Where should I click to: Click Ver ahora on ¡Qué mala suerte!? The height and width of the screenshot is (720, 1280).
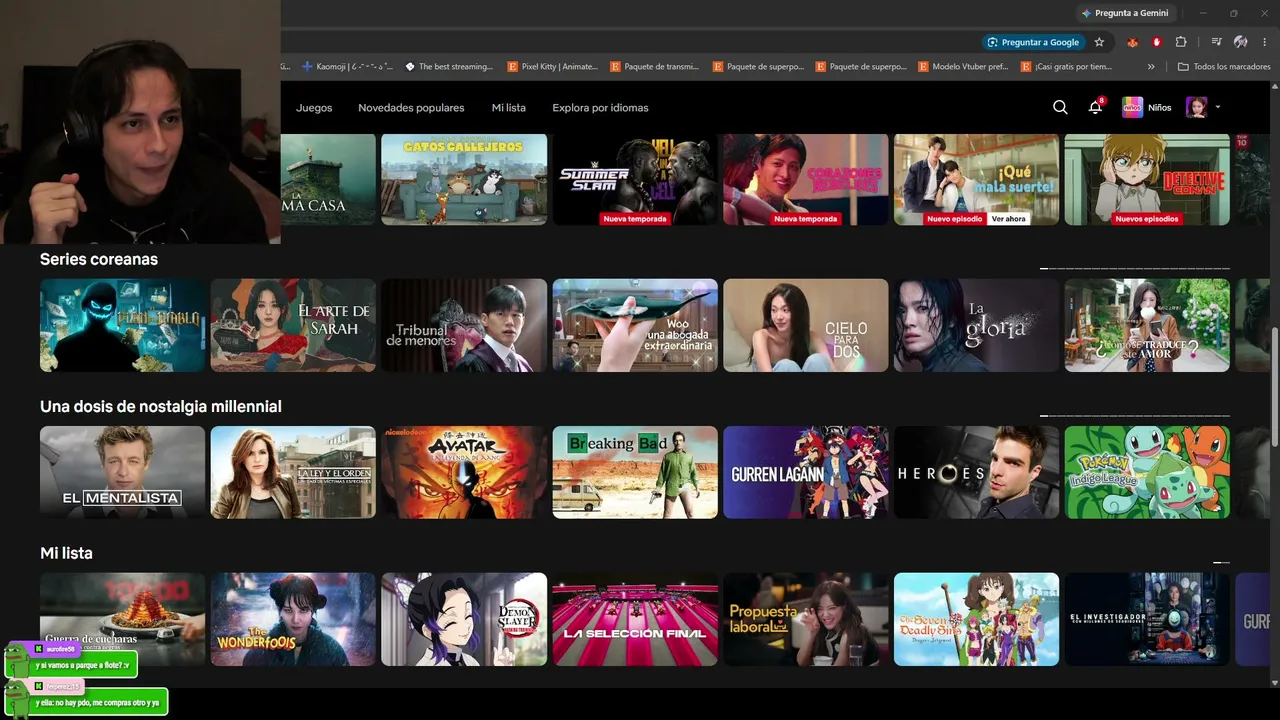(1008, 219)
